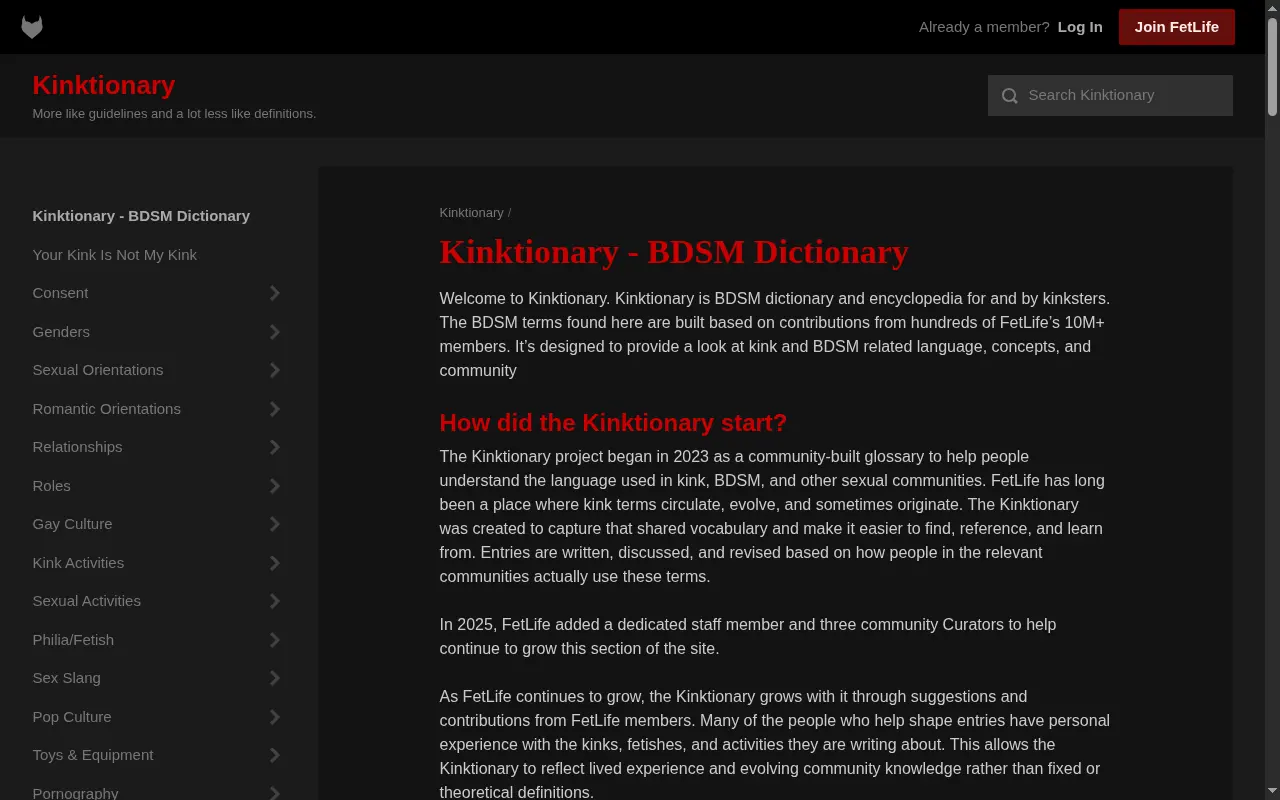Expand the Genders section chevron
This screenshot has height=800, width=1280.
pos(275,332)
